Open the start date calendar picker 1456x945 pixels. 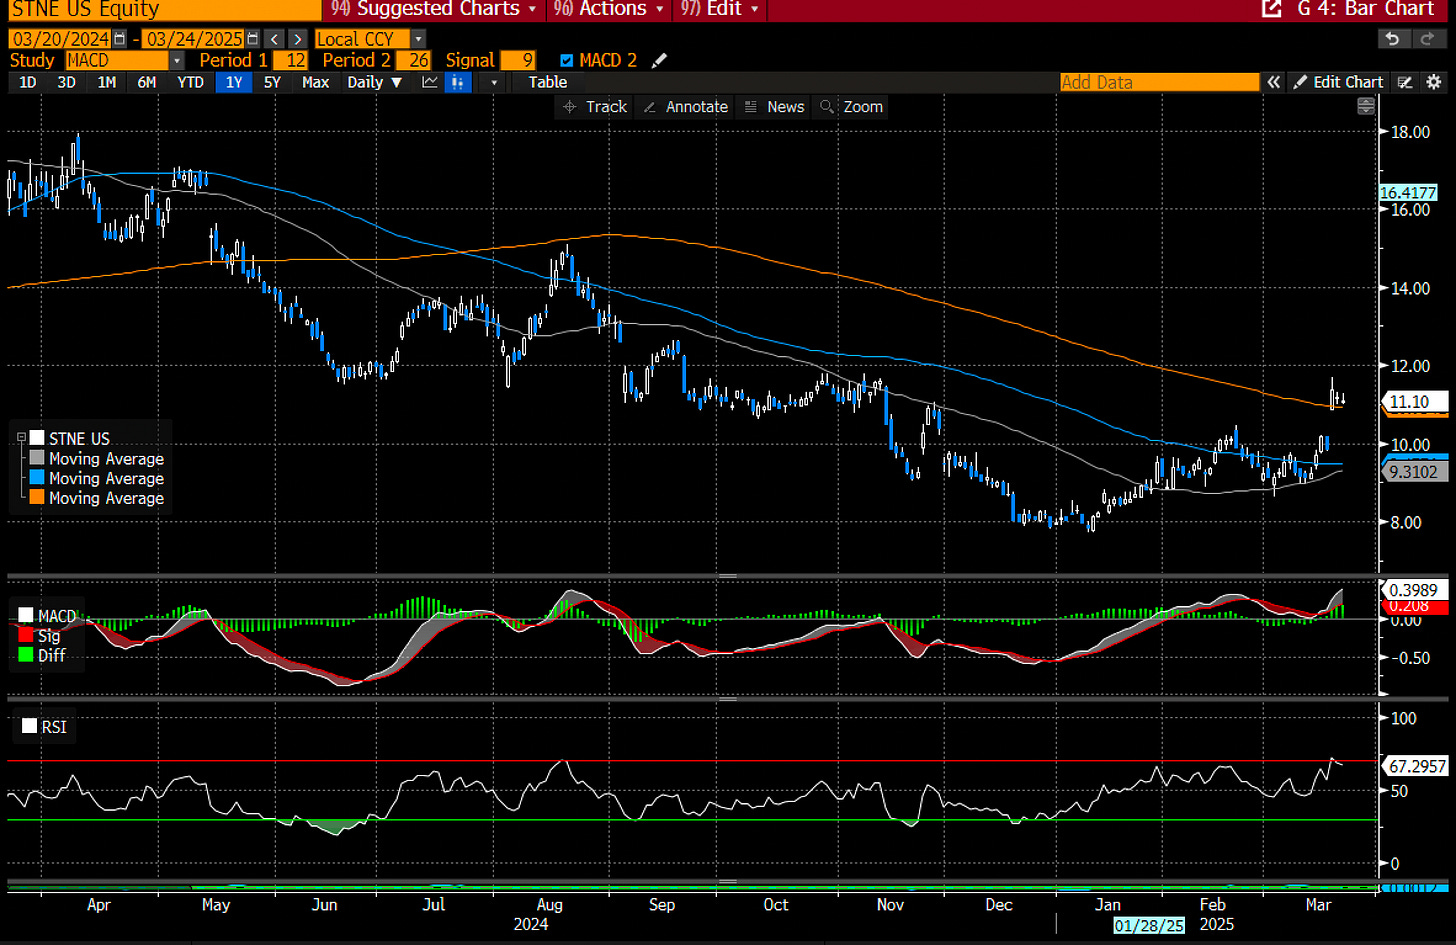[120, 39]
